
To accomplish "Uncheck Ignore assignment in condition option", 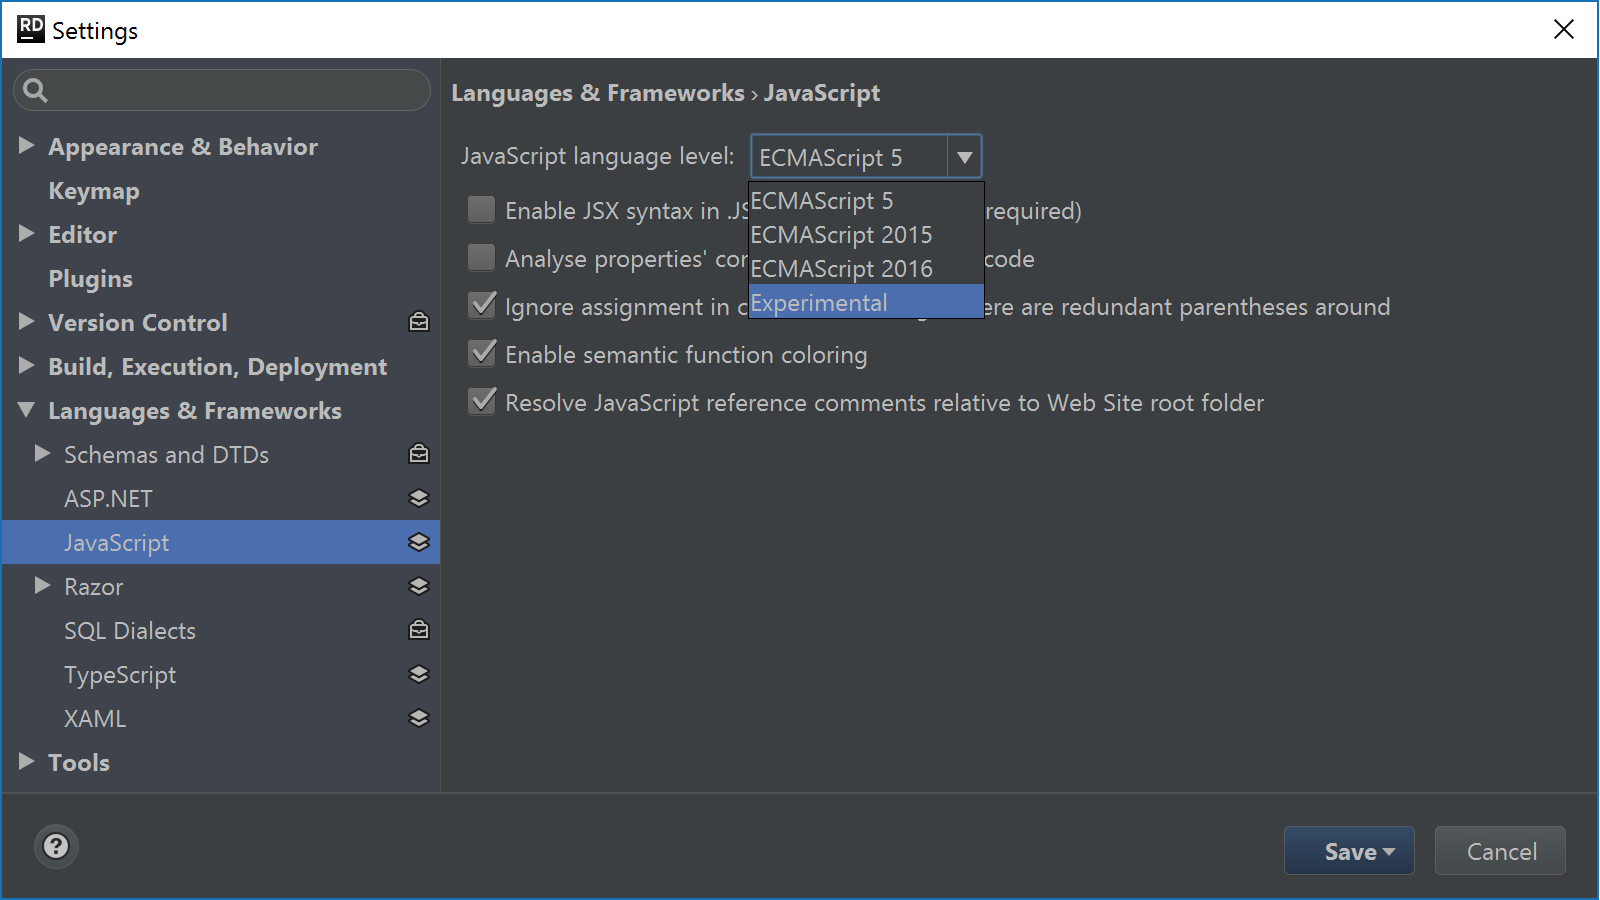I will pos(482,305).
